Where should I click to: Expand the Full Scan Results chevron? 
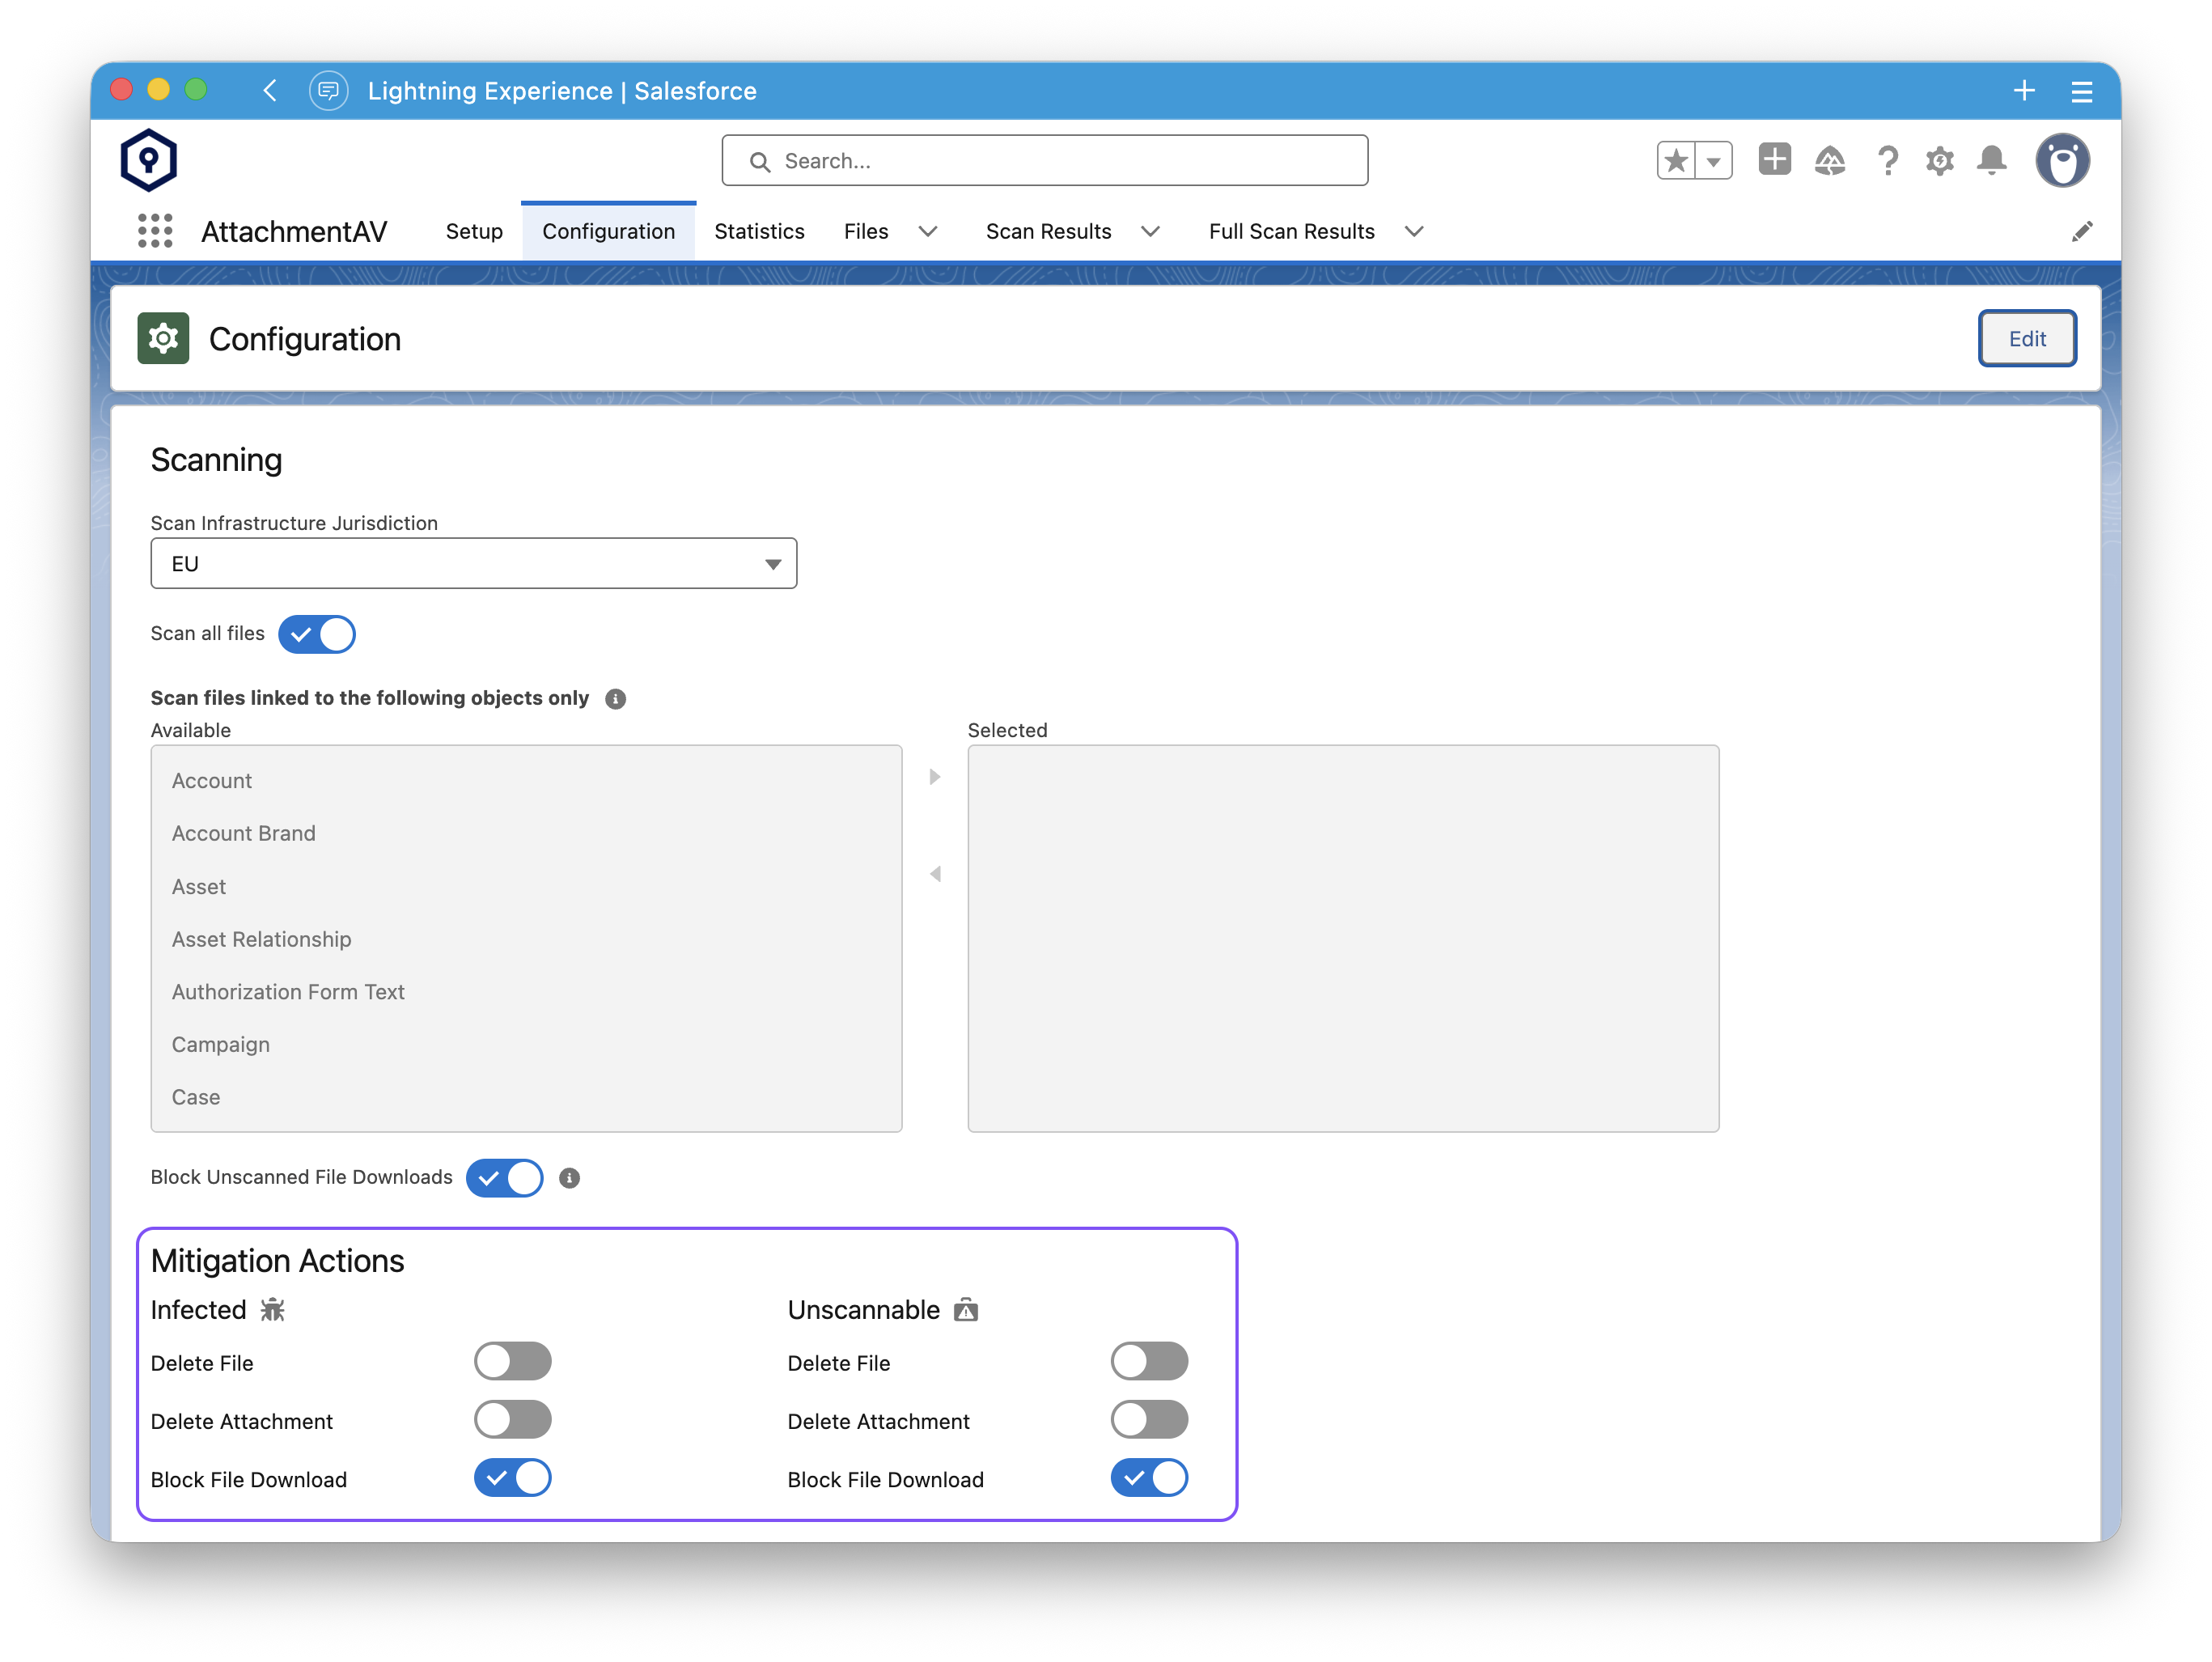tap(1414, 232)
